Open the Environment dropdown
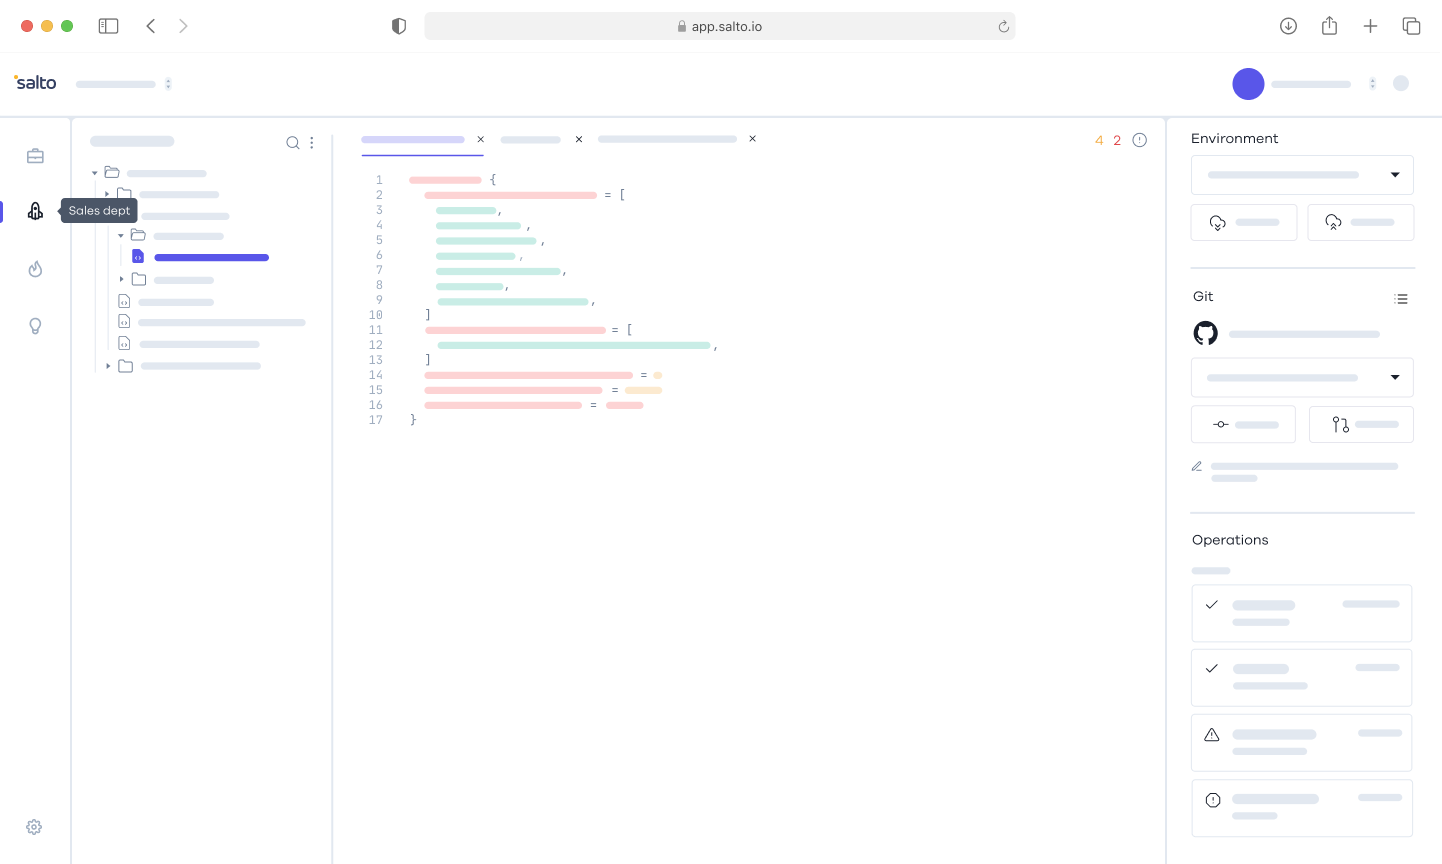The height and width of the screenshot is (864, 1442). point(1302,175)
